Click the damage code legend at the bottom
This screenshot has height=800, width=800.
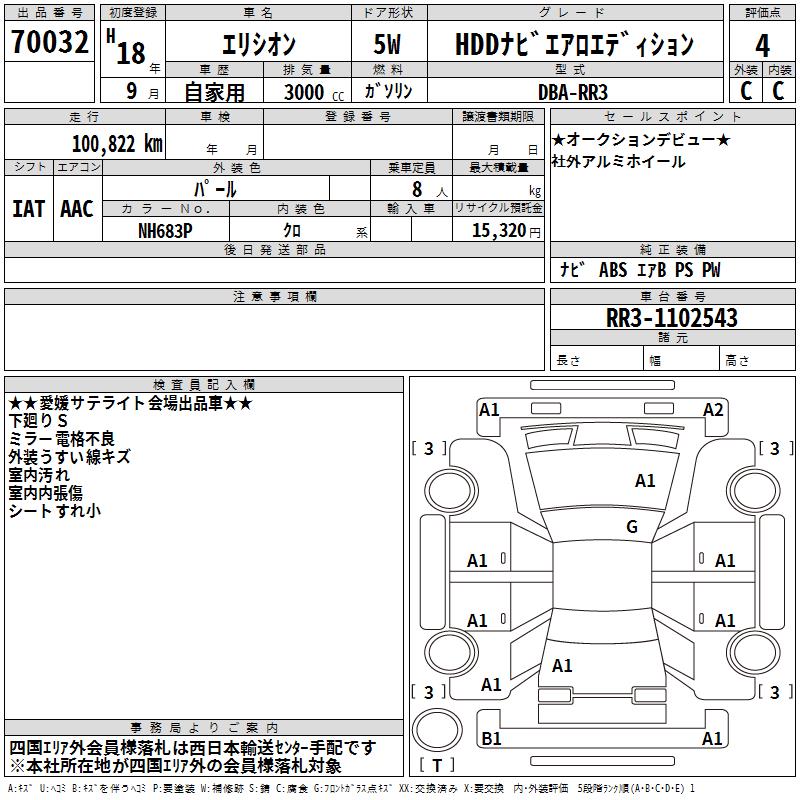tap(352, 789)
